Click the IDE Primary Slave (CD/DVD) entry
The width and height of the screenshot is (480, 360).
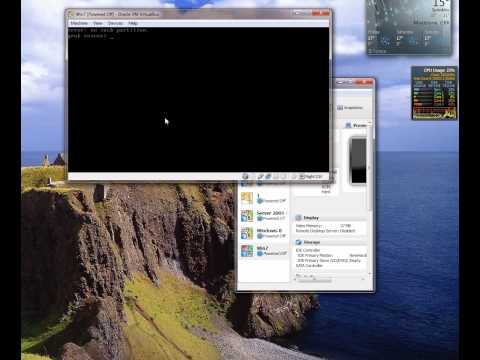(x=329, y=260)
